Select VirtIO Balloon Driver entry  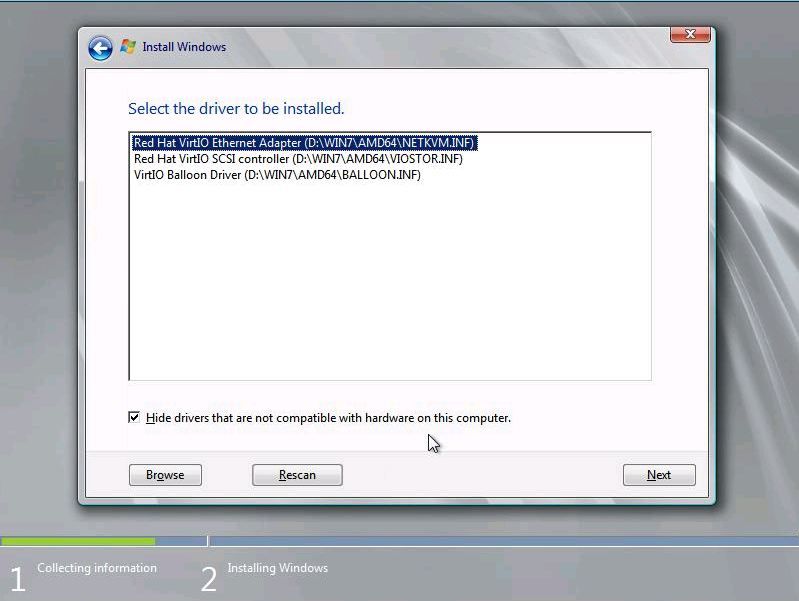click(277, 175)
